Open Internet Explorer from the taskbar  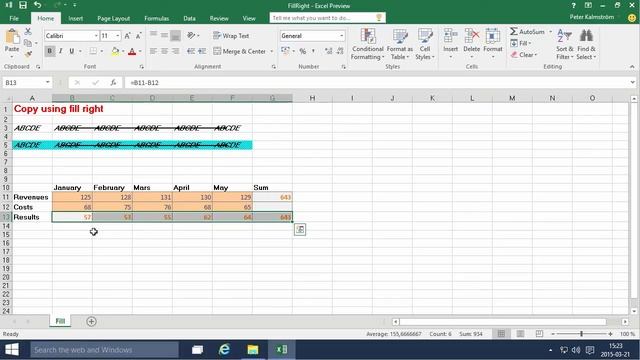[224, 350]
